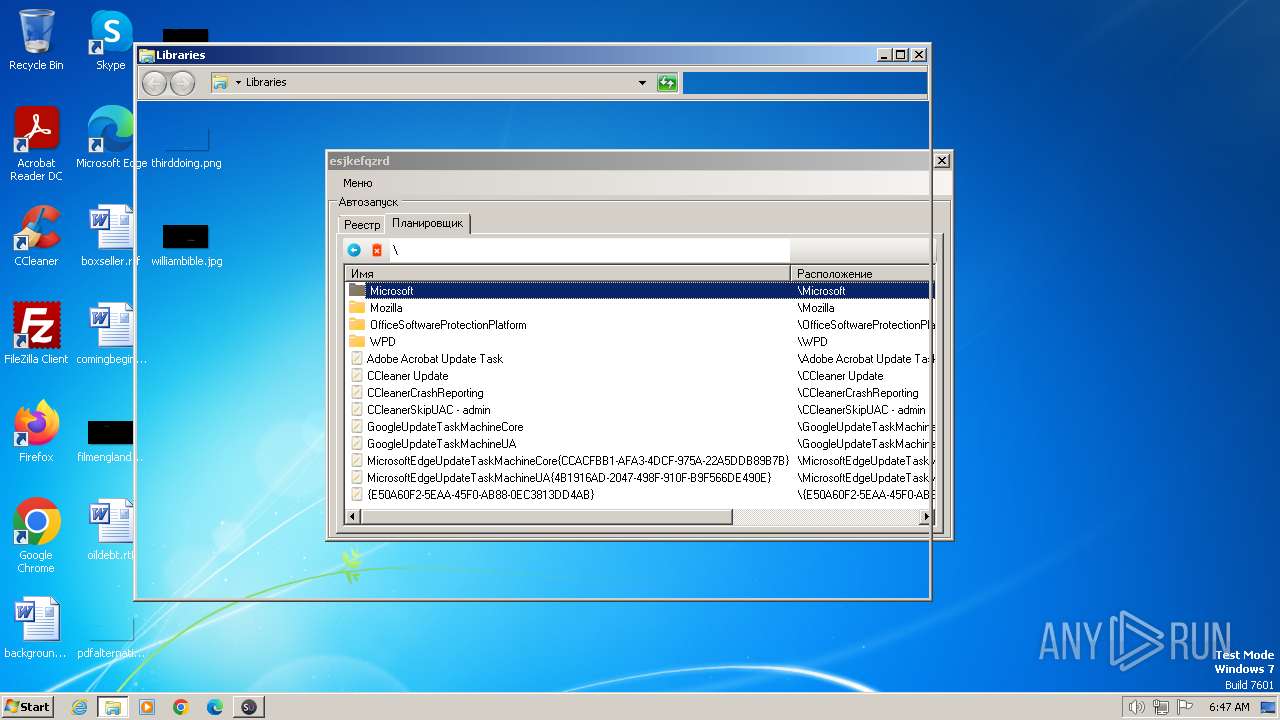Click the path field showing backslash
This screenshot has height=720, width=1280.
tap(590, 250)
